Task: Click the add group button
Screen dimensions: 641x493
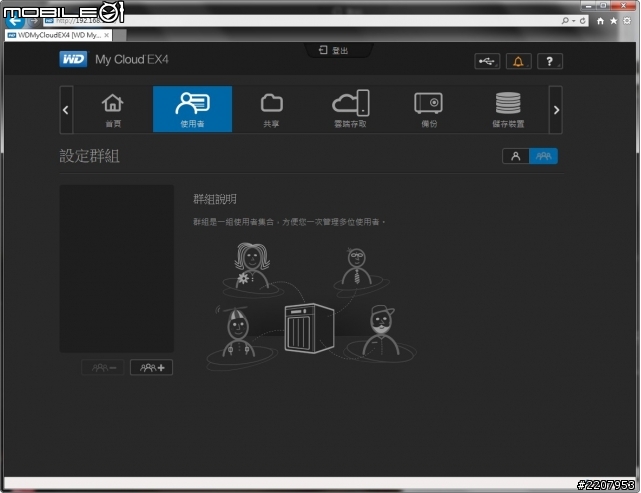Action: pyautogui.click(x=151, y=368)
